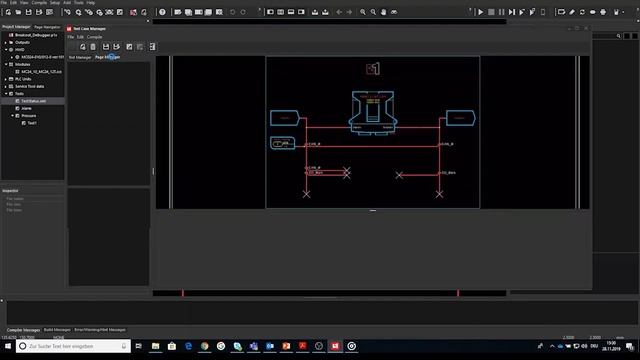
Task: Click the circular arrows Refresh icon
Action: (582, 12)
